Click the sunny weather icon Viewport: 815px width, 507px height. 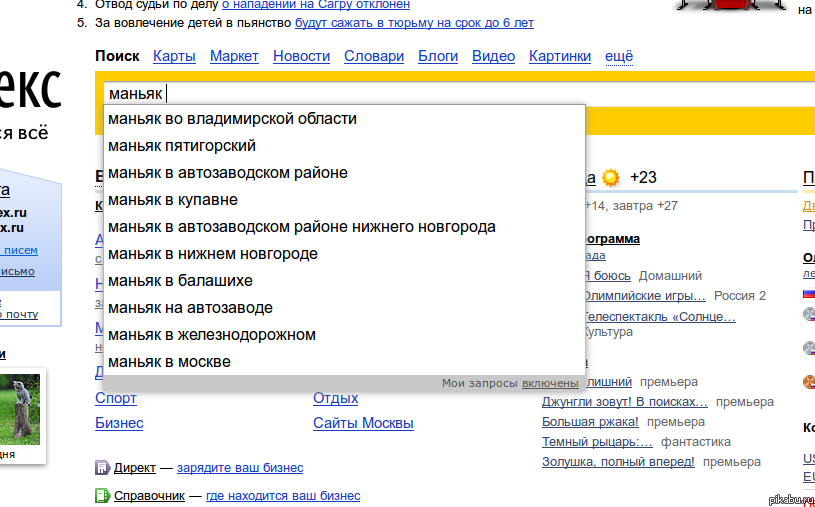point(611,177)
